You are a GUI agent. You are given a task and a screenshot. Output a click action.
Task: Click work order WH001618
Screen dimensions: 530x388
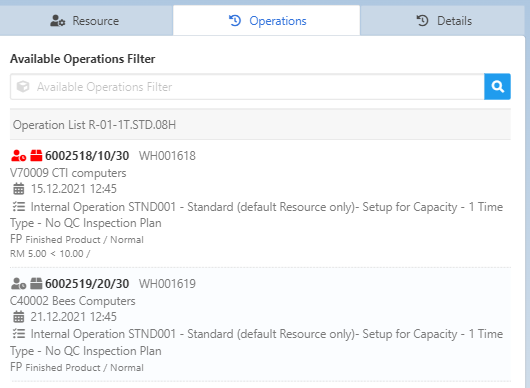(x=167, y=156)
